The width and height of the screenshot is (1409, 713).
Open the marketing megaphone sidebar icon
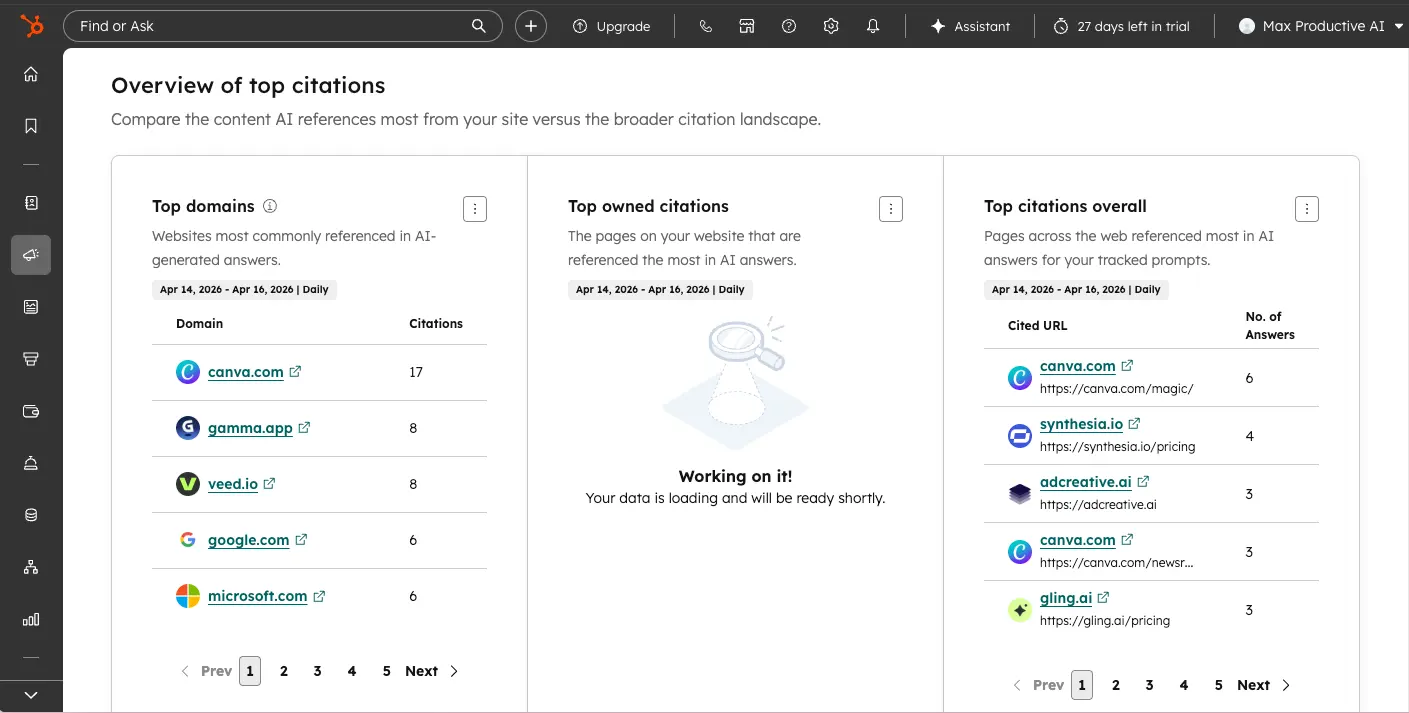(x=31, y=255)
